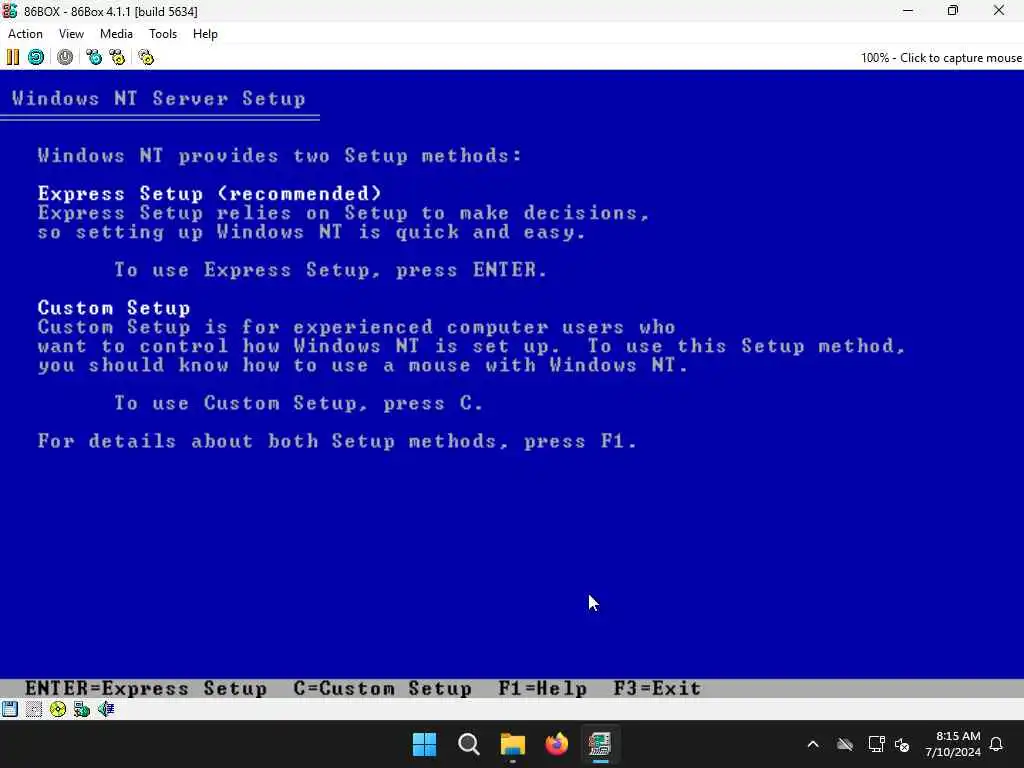Screen dimensions: 1024x768
Task: Click the 'Custom Setup' heading
Action: pos(114,308)
